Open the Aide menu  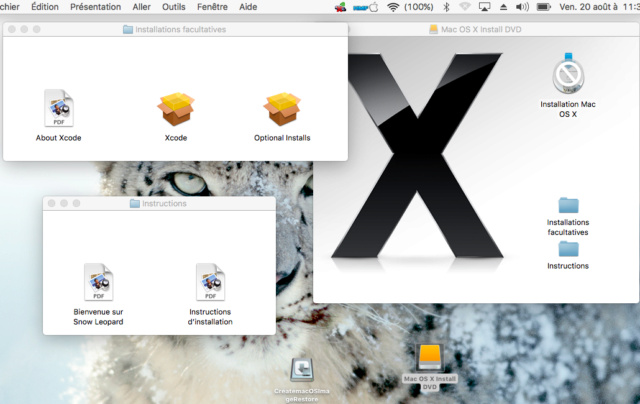point(248,7)
